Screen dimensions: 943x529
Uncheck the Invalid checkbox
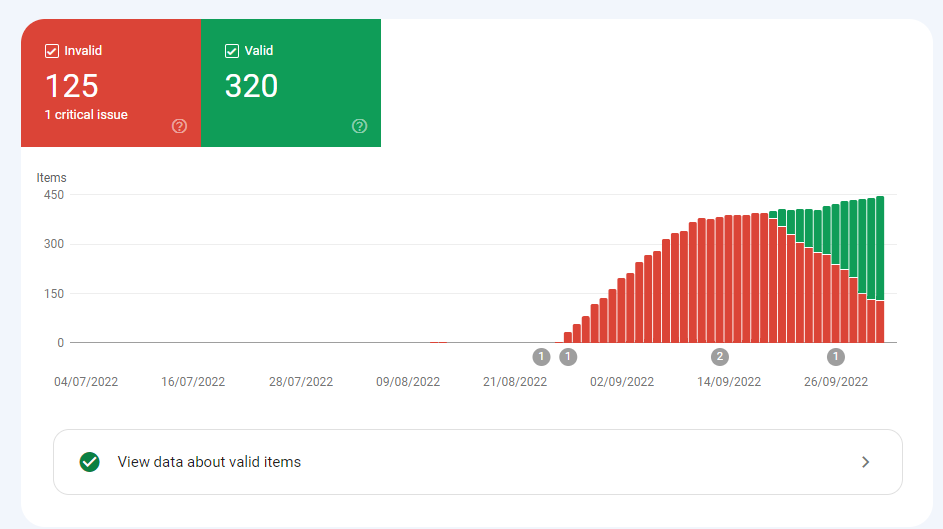[52, 51]
